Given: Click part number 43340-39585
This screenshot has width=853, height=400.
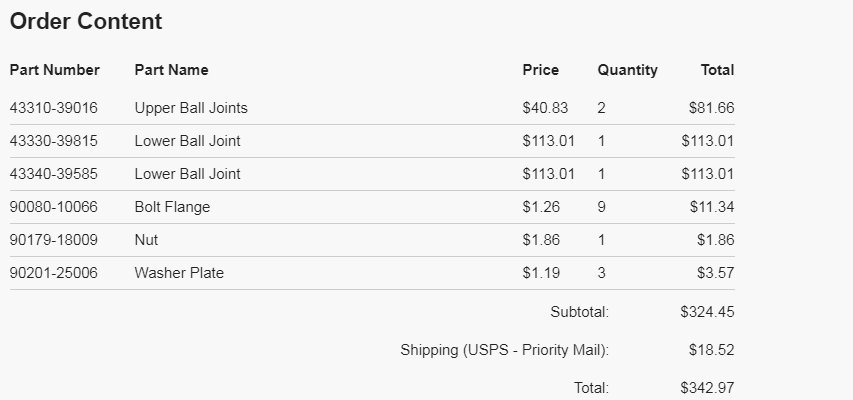Looking at the screenshot, I should tap(54, 174).
